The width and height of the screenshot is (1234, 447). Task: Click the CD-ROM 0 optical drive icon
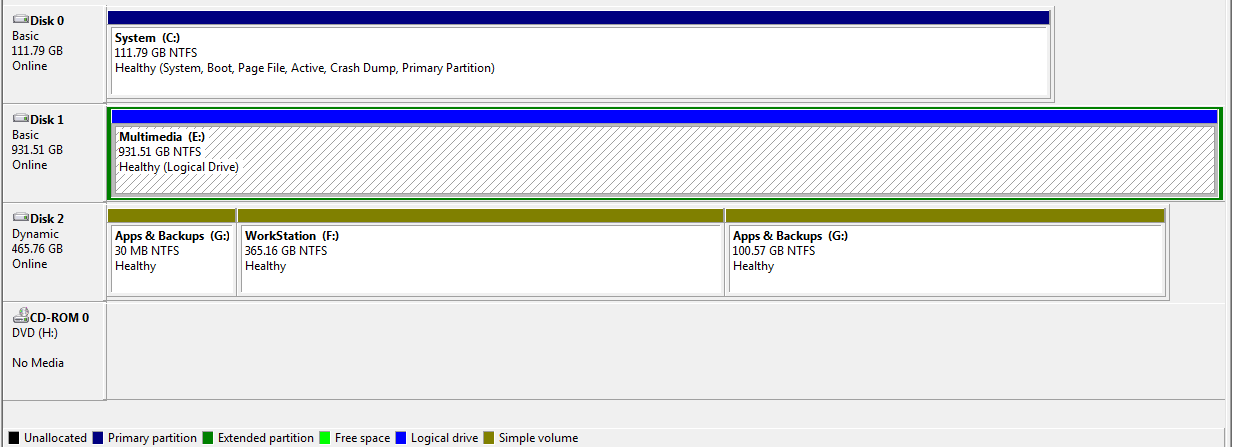click(x=20, y=317)
